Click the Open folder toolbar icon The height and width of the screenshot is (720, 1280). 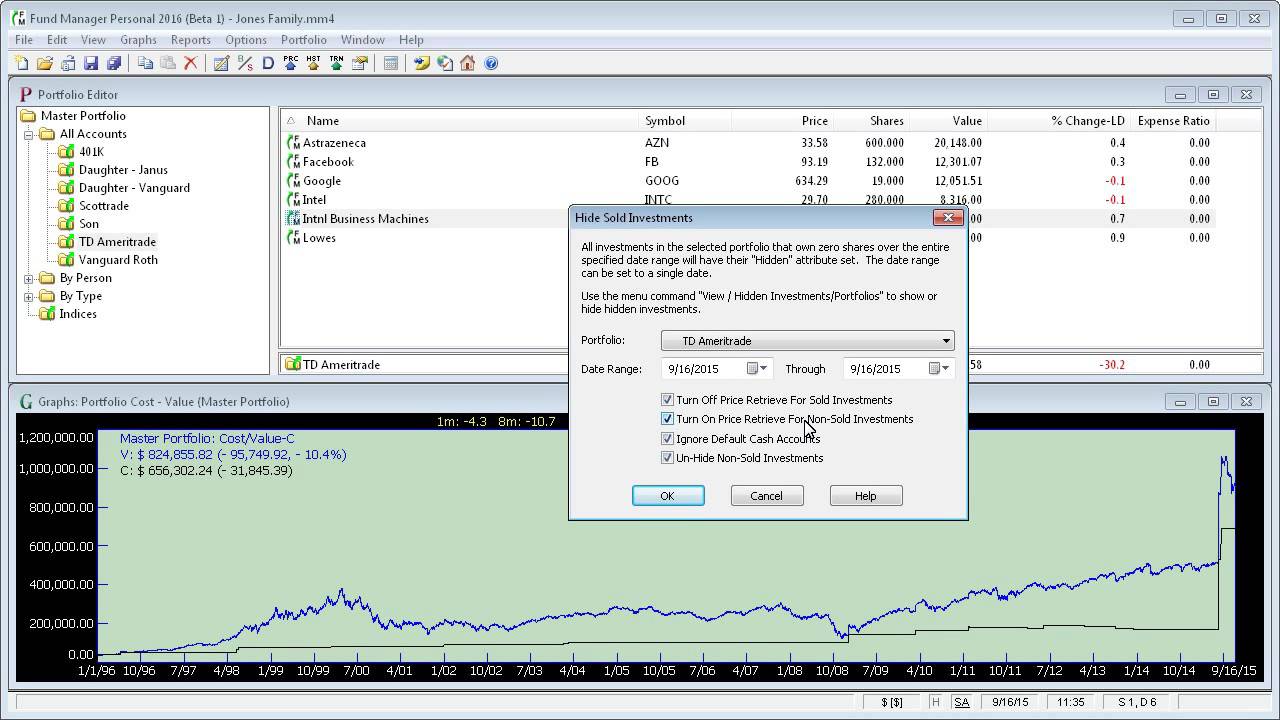click(44, 63)
